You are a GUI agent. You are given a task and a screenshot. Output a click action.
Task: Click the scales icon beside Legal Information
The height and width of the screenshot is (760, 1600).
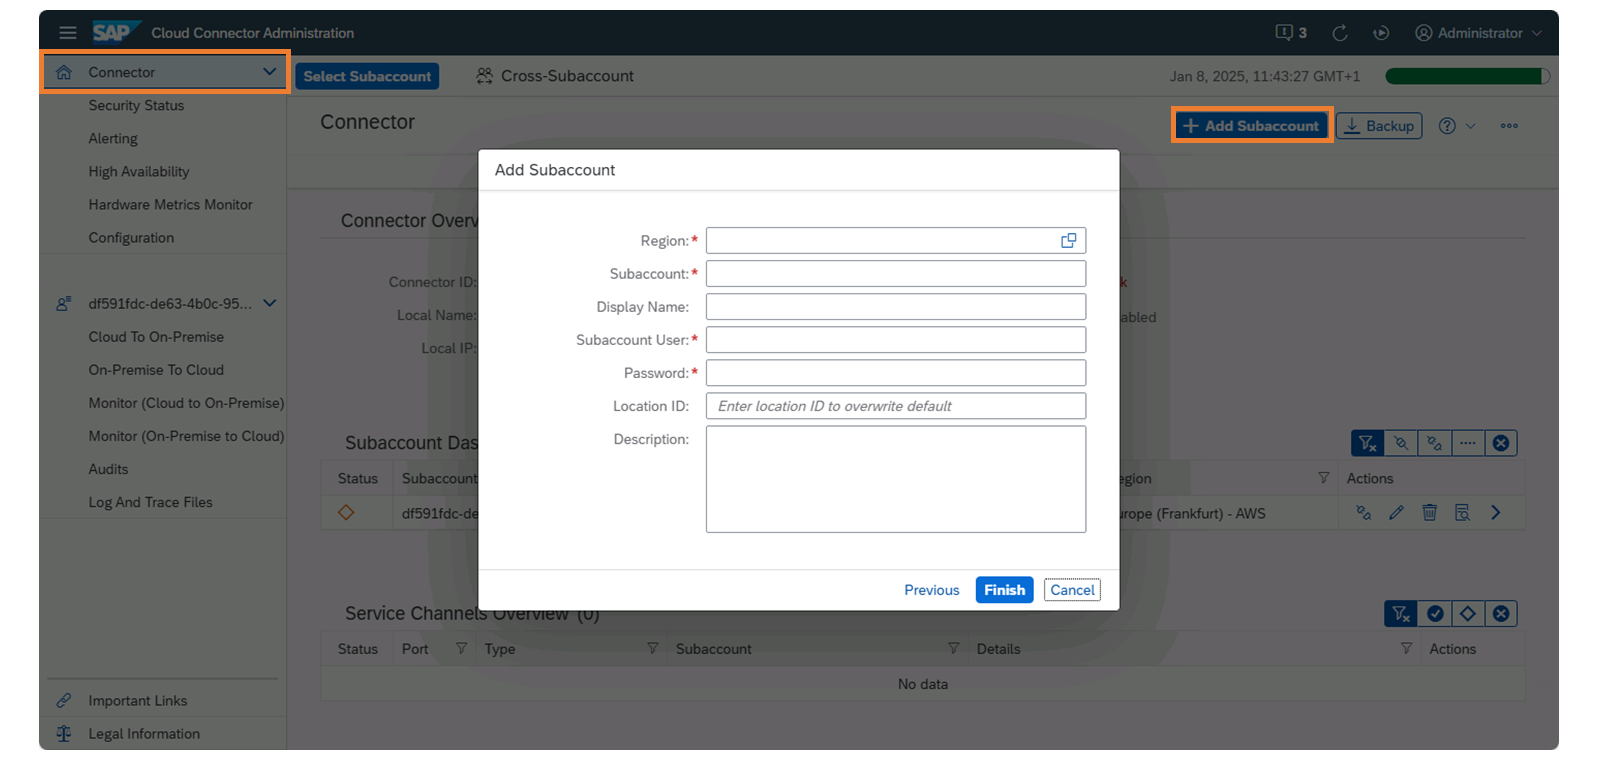click(64, 733)
